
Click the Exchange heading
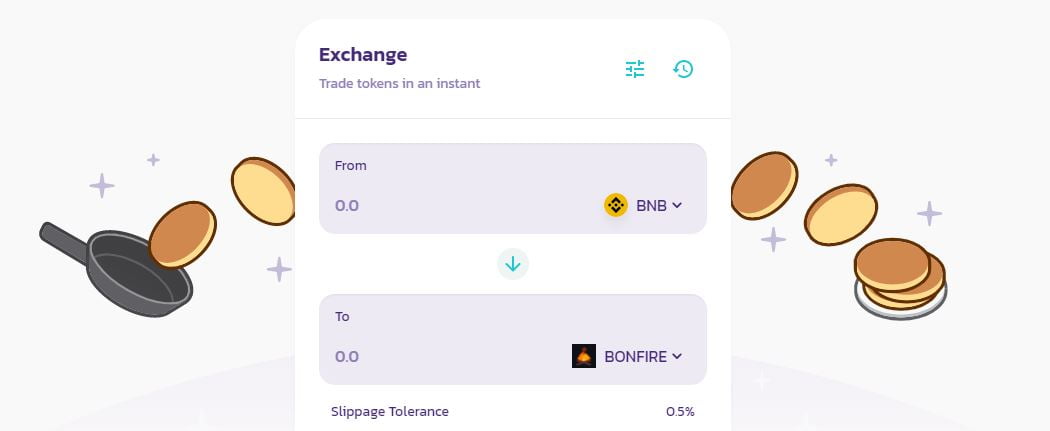[x=363, y=54]
